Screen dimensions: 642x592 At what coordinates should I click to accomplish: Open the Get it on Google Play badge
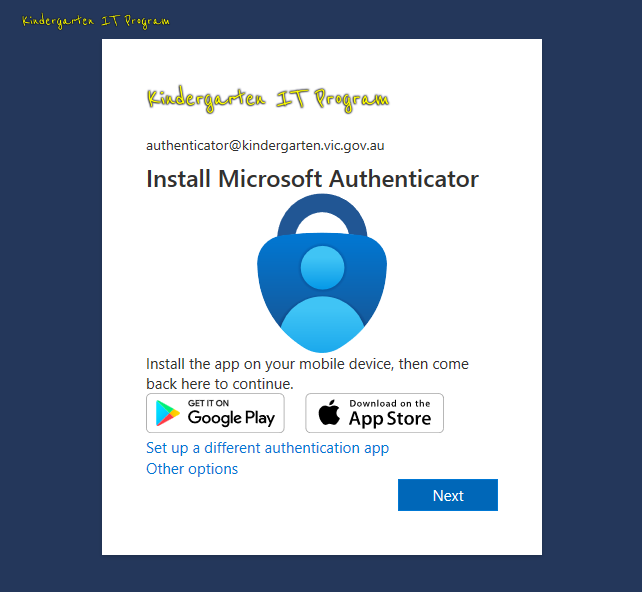(215, 413)
